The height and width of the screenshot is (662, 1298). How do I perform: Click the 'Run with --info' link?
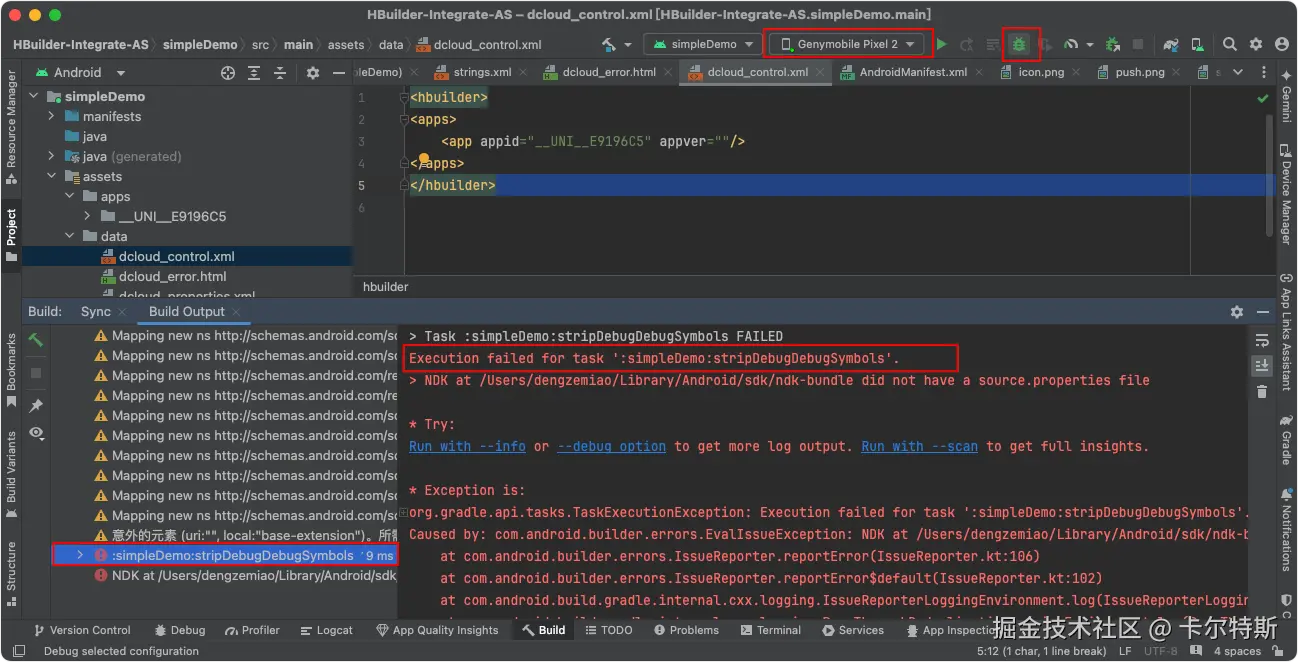[467, 447]
